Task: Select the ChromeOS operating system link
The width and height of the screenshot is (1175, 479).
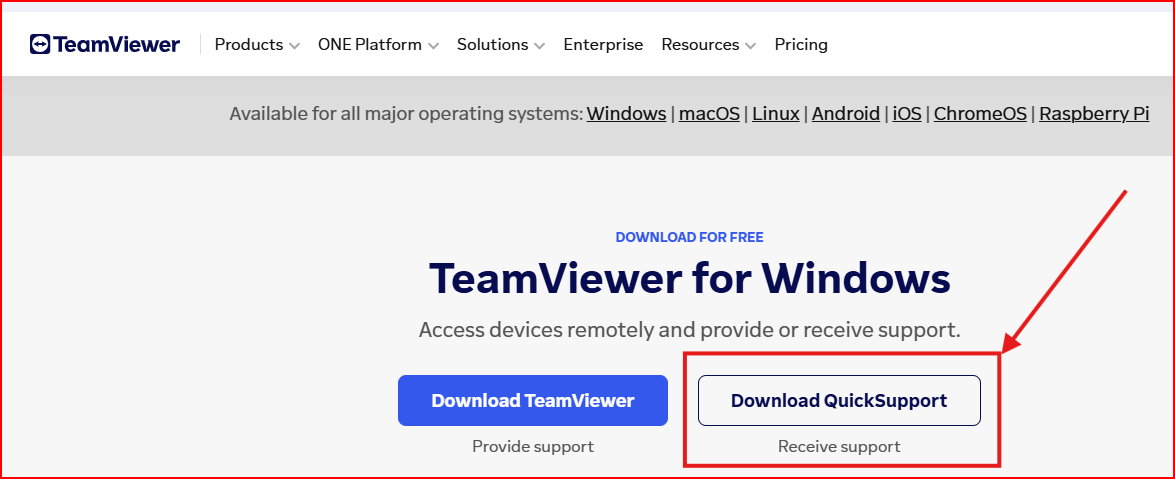Action: pos(980,114)
